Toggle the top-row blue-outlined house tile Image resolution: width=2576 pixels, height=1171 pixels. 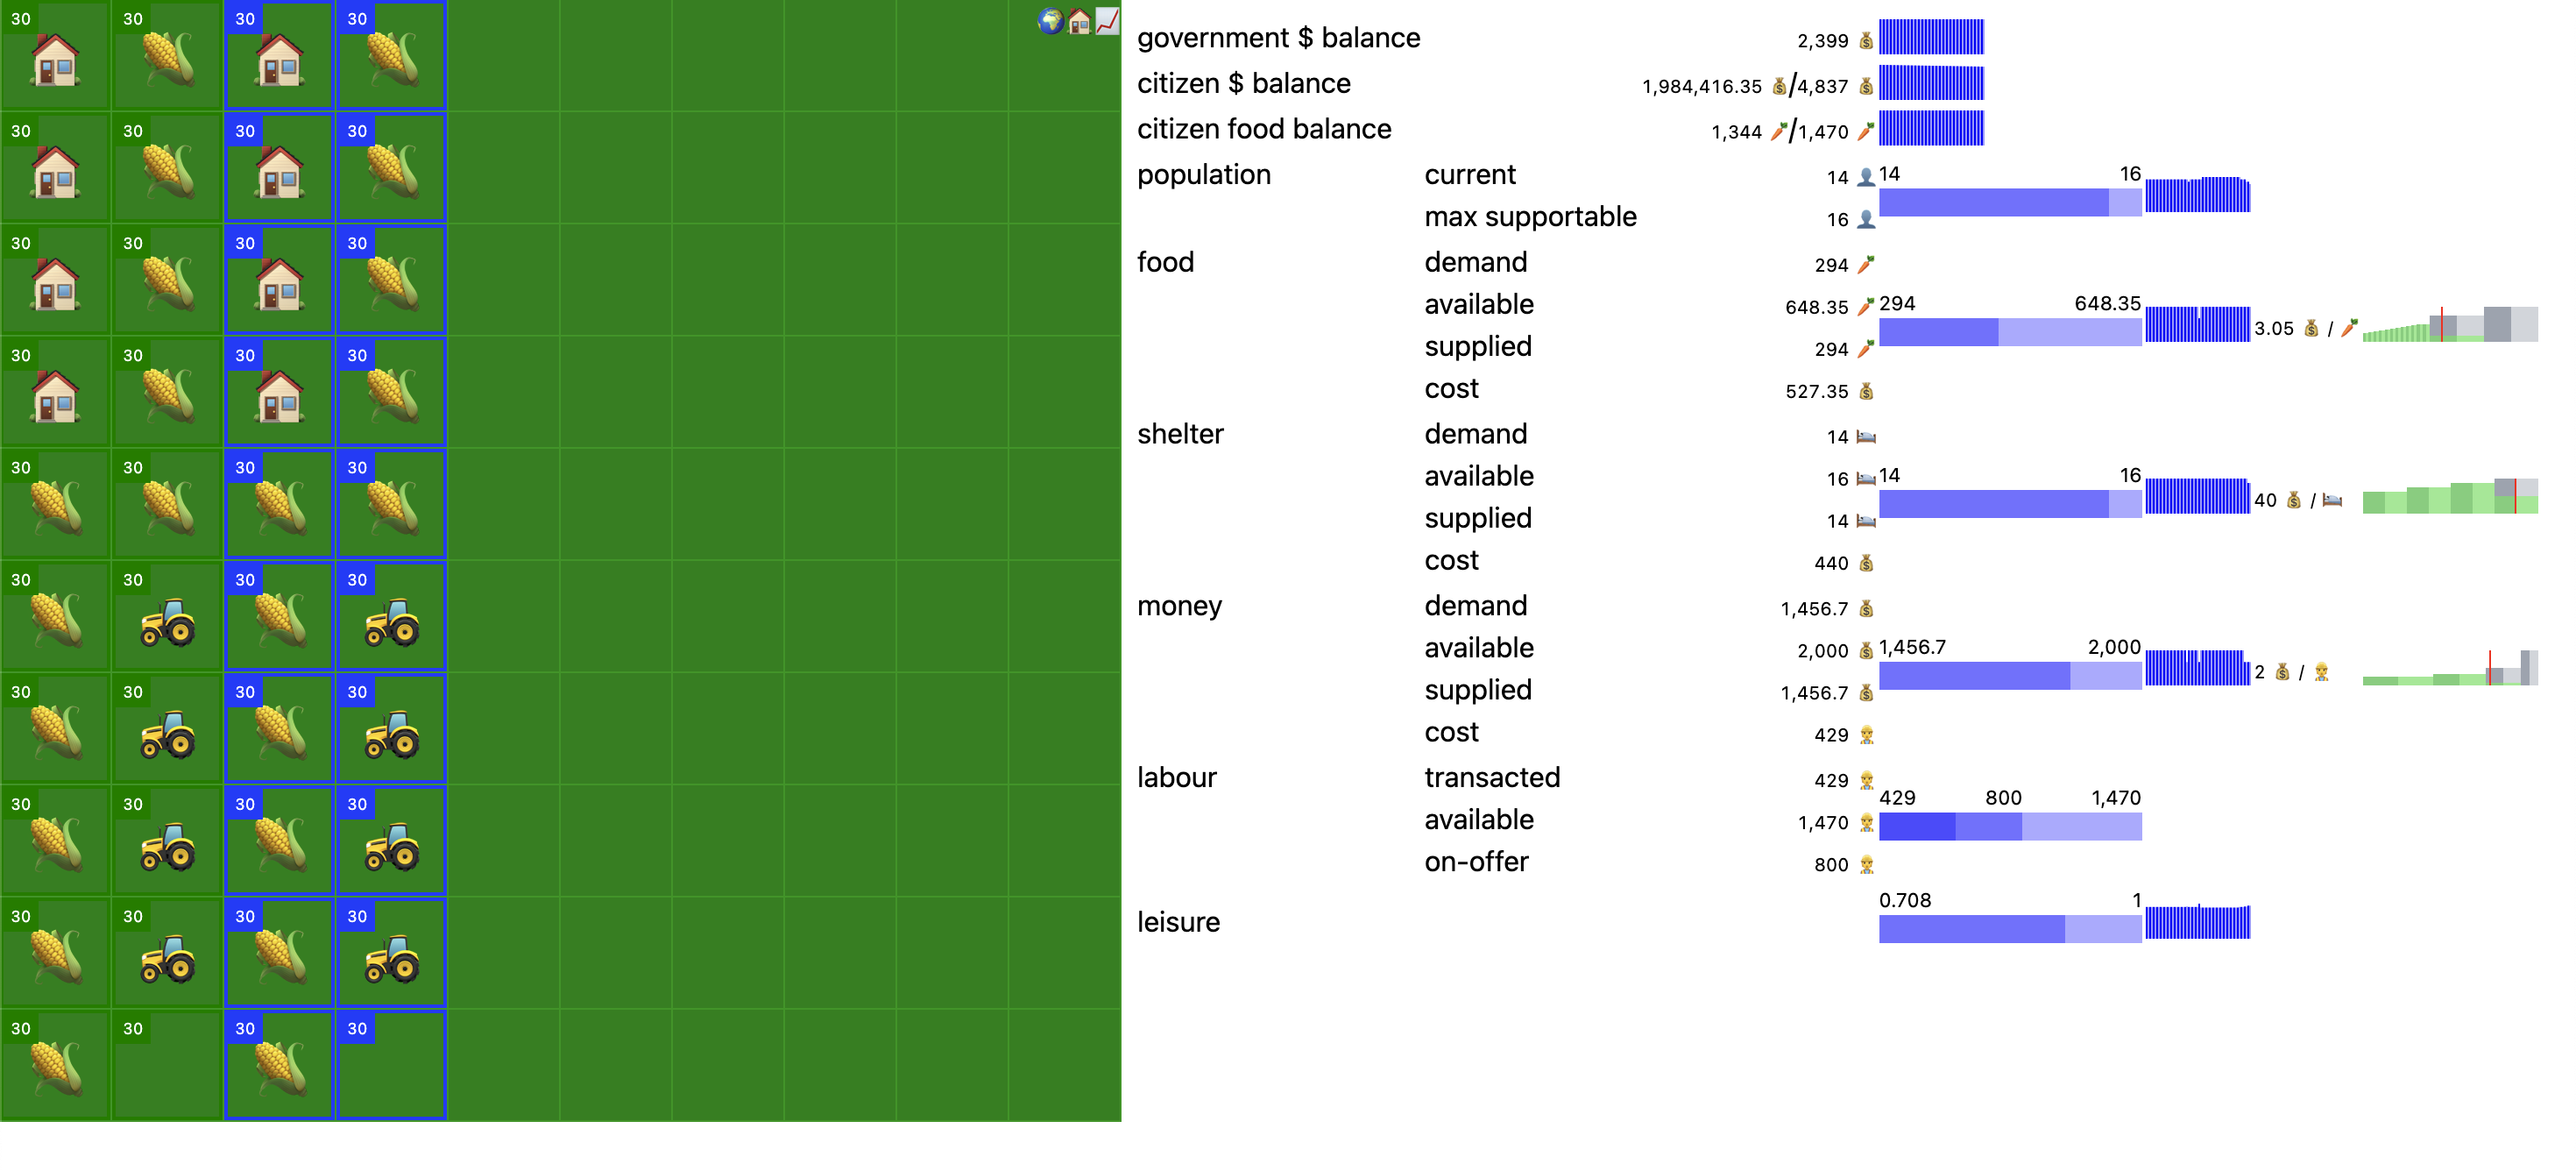[280, 56]
